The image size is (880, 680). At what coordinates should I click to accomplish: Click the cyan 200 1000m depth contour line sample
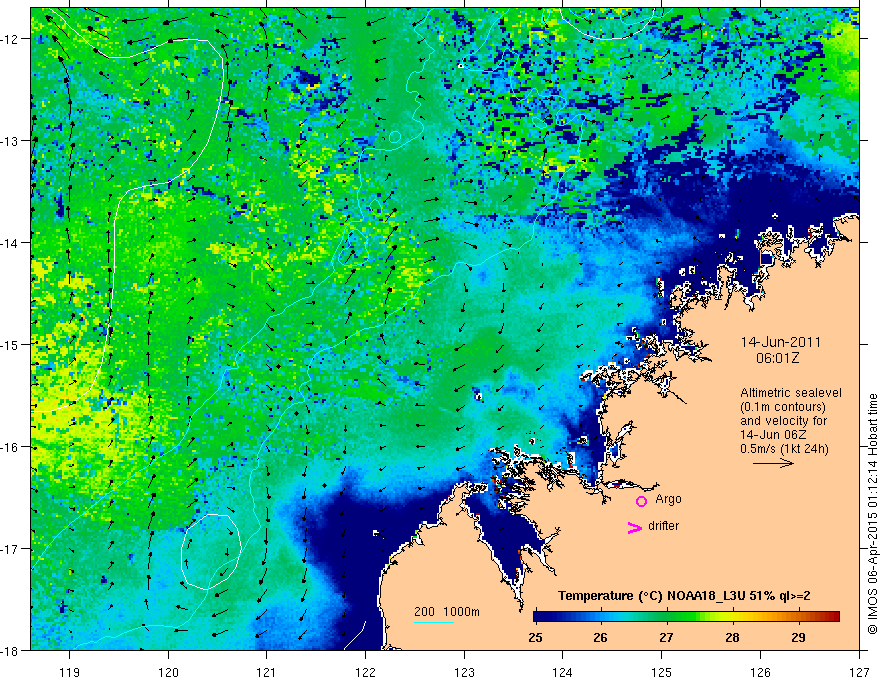434,622
